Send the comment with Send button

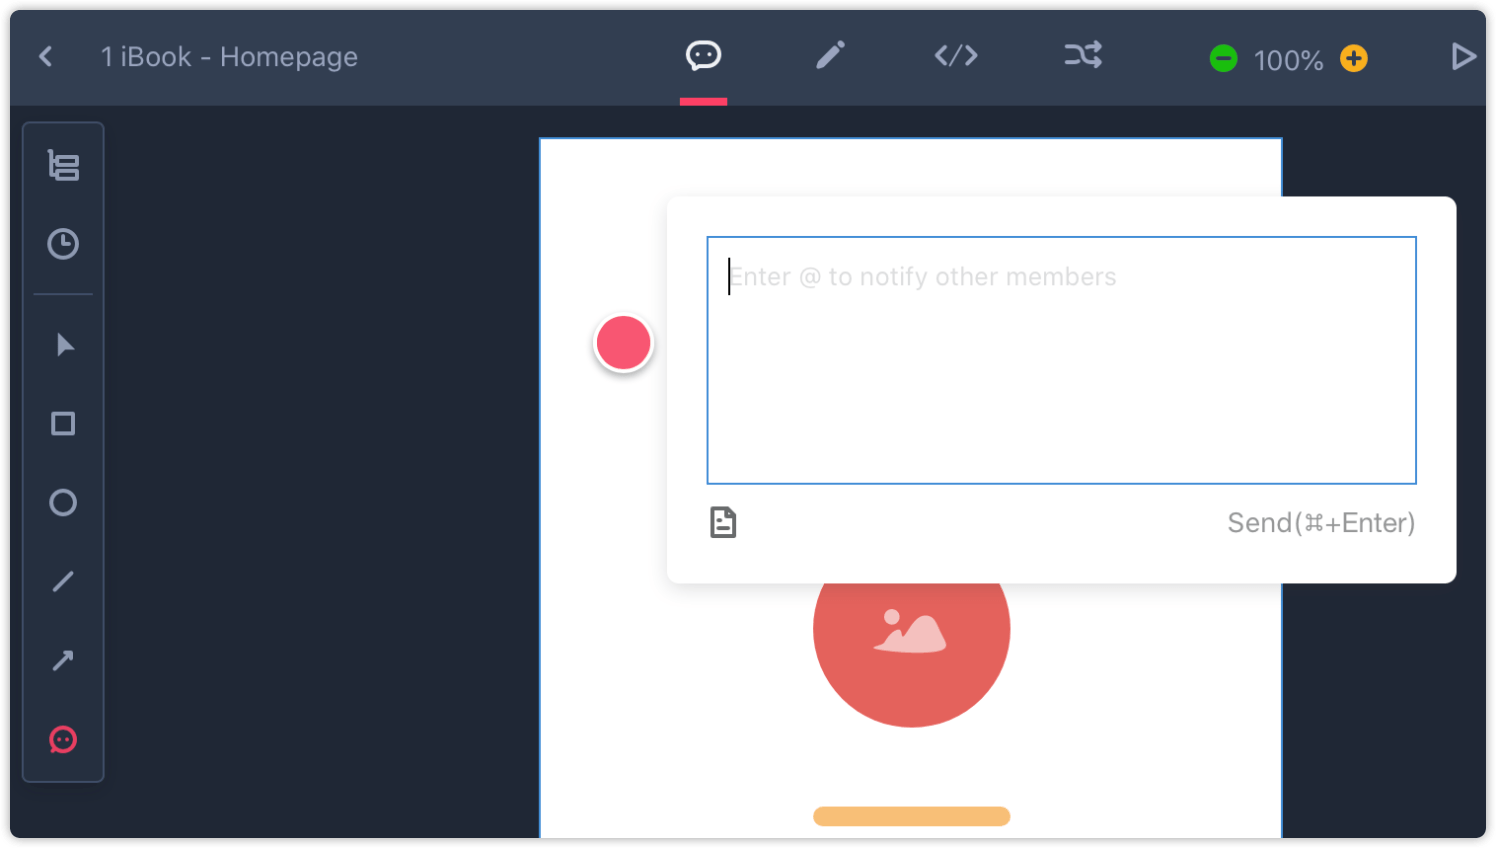tap(1321, 523)
